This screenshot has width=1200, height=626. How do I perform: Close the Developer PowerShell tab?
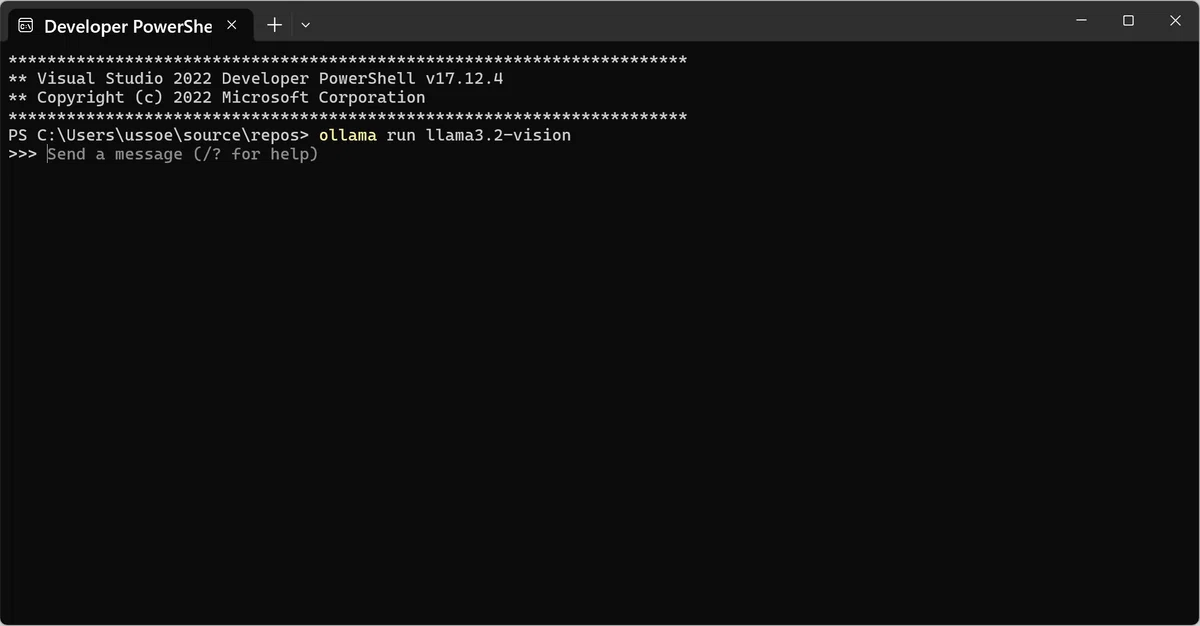[x=232, y=25]
